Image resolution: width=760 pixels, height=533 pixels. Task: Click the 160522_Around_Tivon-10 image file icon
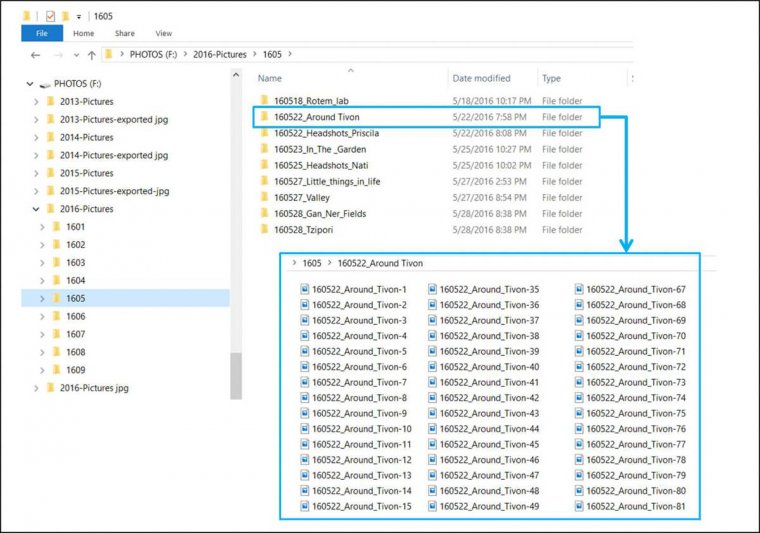tap(304, 429)
